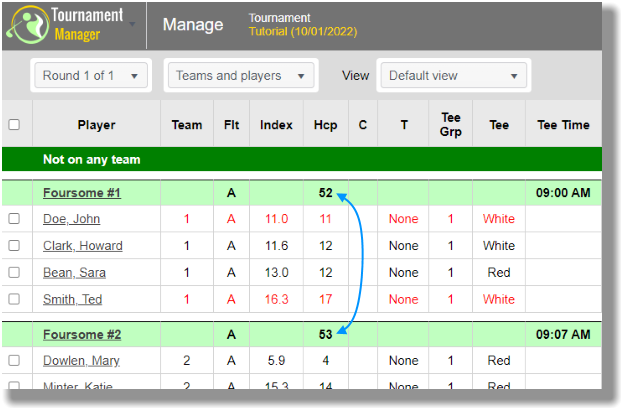This screenshot has height=408, width=621.
Task: Click the C column header
Action: (x=363, y=125)
